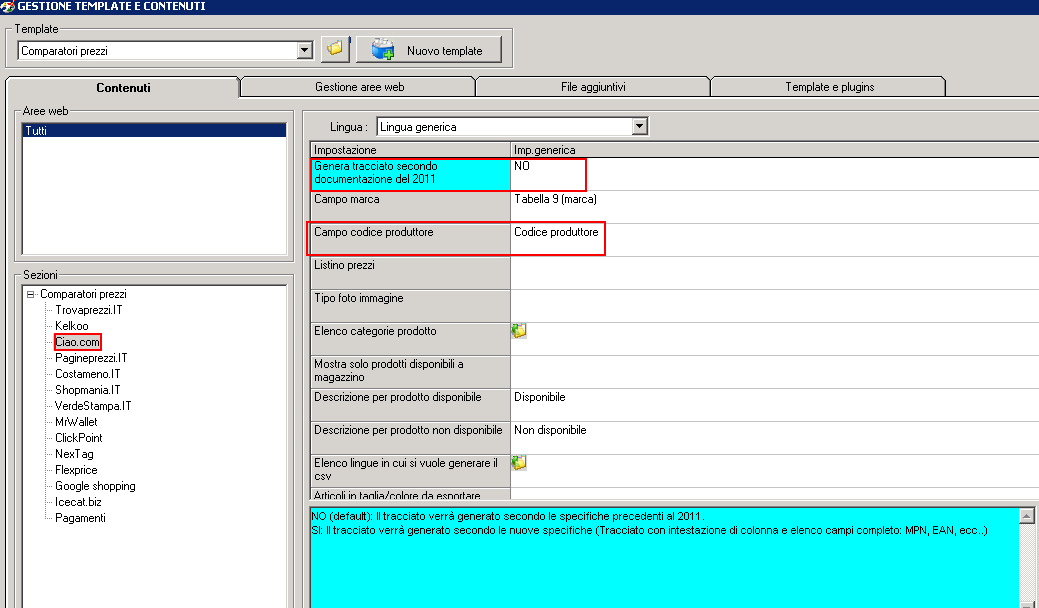Open the File aggiuntivi tab
1039x608 pixels.
point(593,87)
